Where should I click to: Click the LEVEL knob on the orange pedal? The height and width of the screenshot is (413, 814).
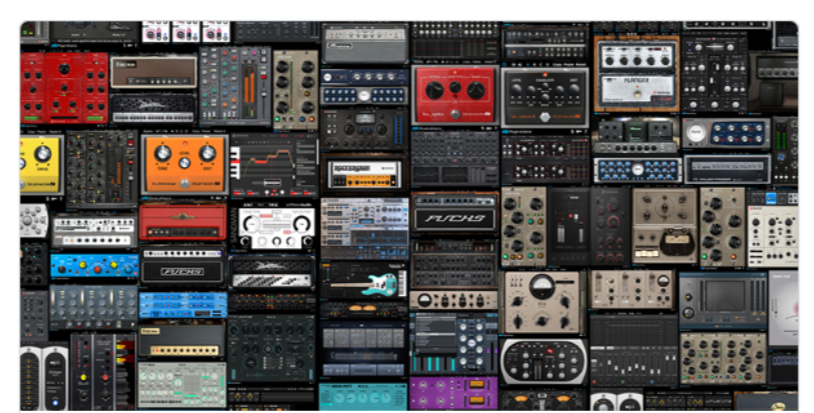(185, 162)
